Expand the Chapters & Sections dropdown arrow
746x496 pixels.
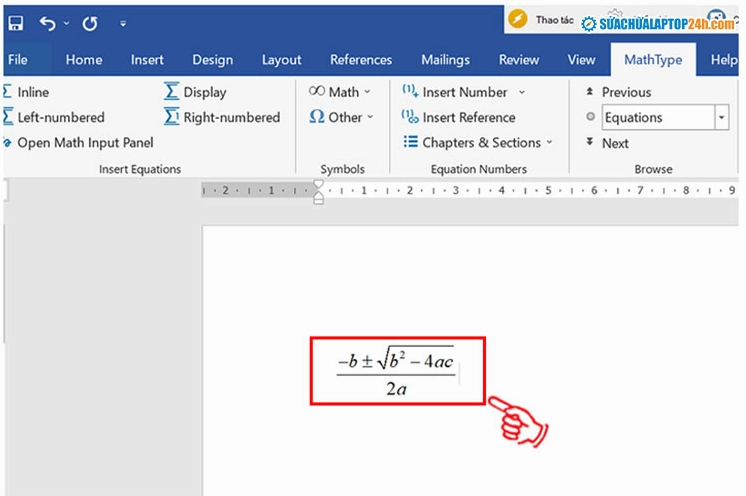(550, 142)
